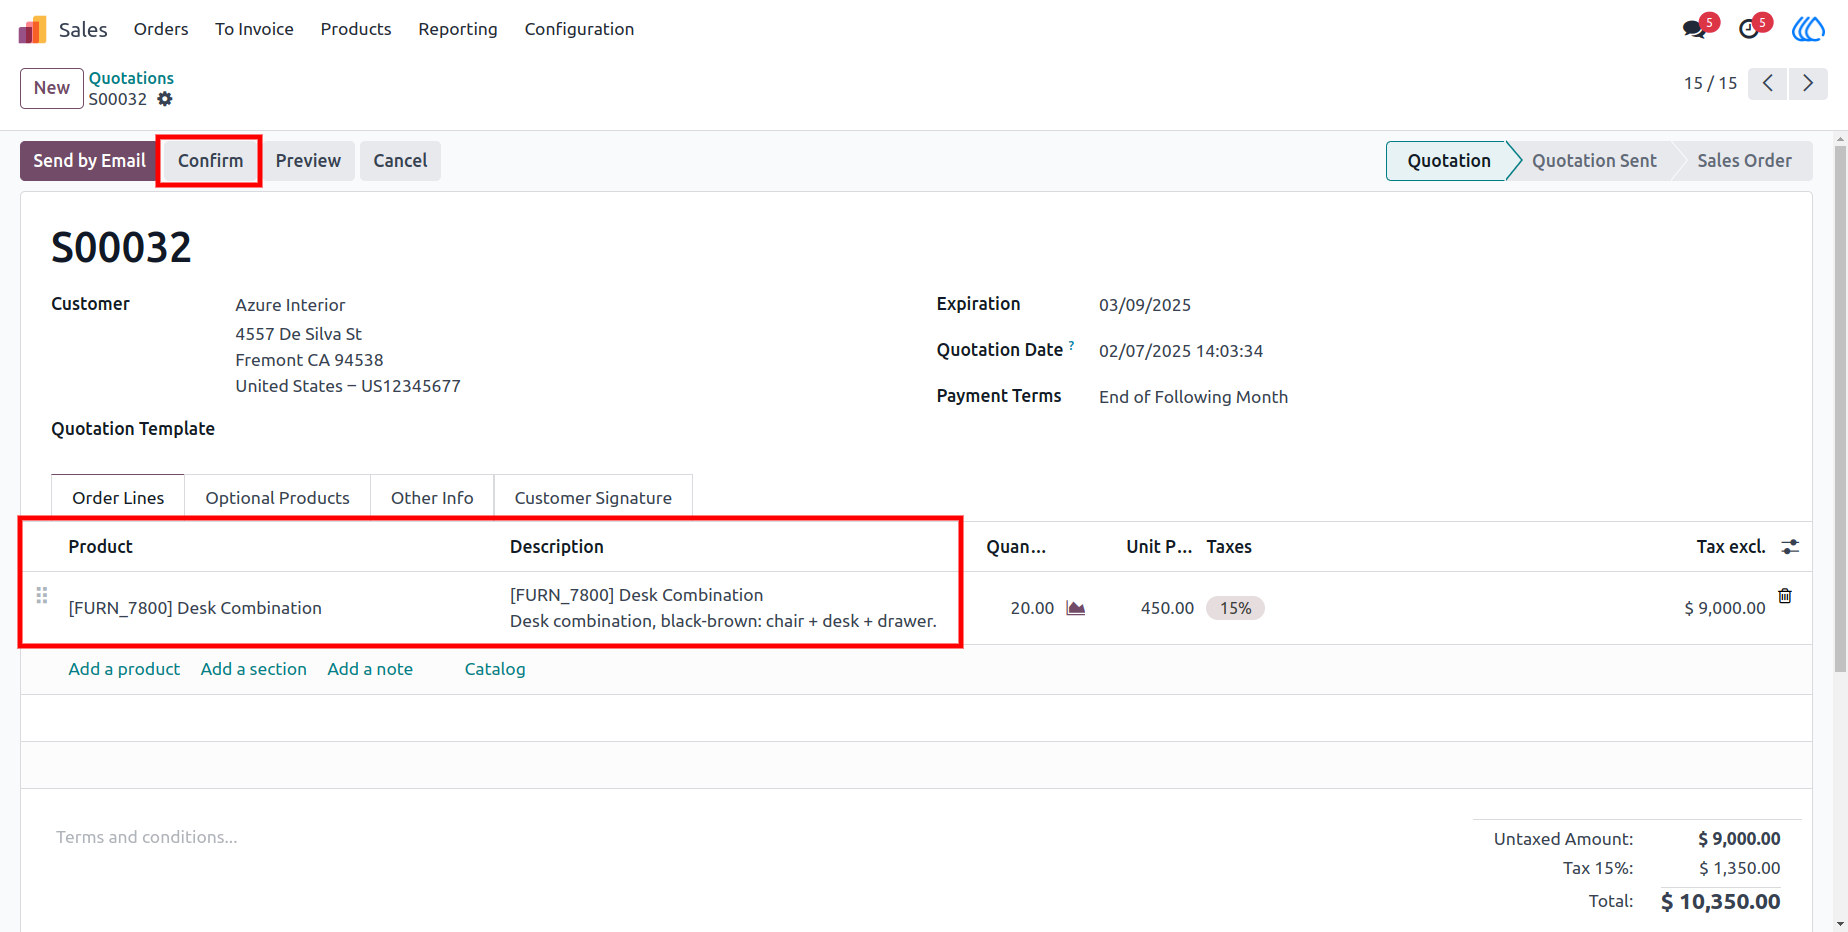Click Add a product link

[x=124, y=669]
